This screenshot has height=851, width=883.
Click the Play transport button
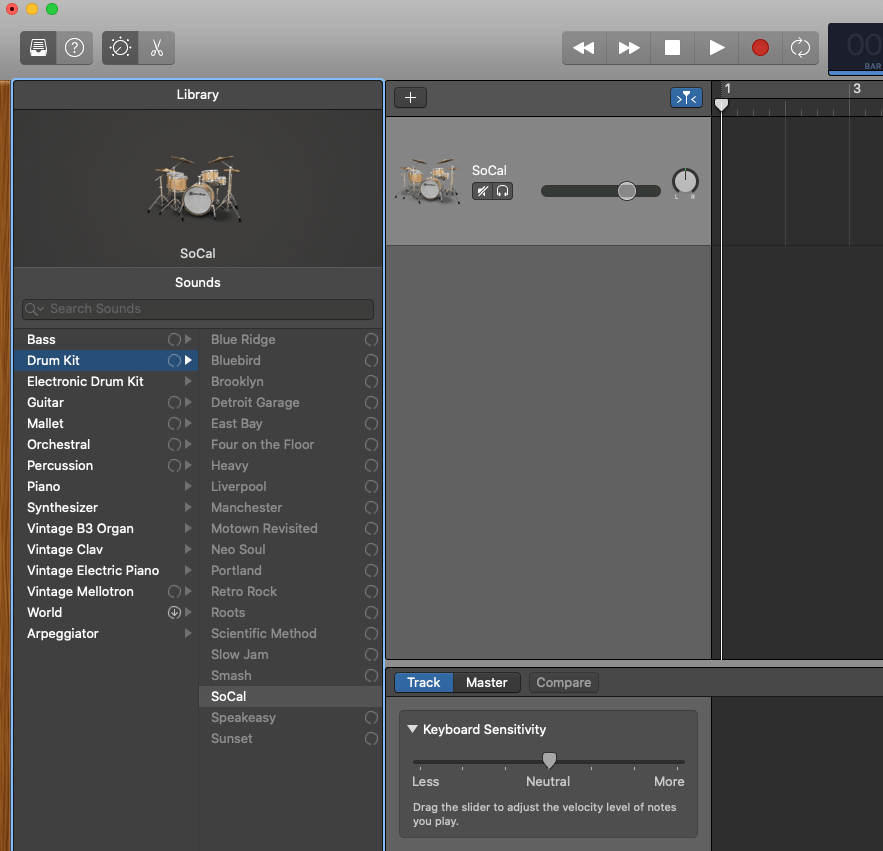click(x=716, y=48)
